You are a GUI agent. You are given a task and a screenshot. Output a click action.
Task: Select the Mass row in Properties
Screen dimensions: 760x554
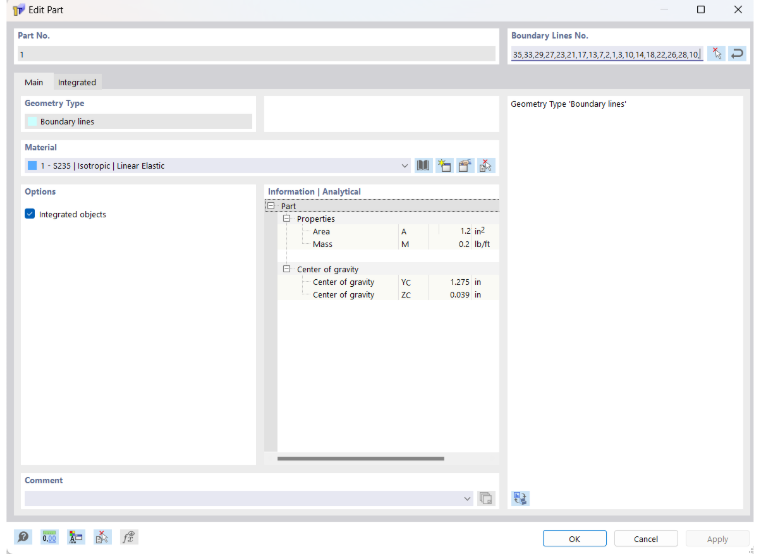[388, 244]
